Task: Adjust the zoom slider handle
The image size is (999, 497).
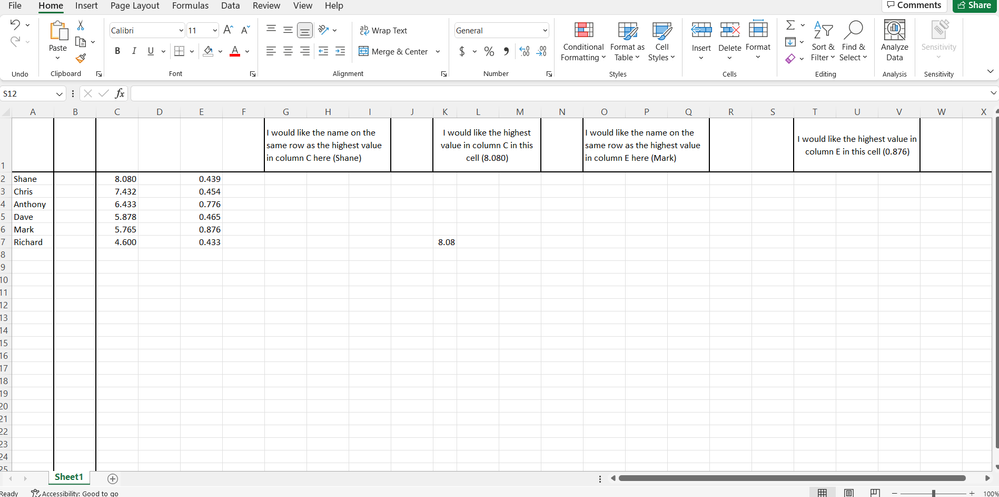Action: click(x=933, y=493)
